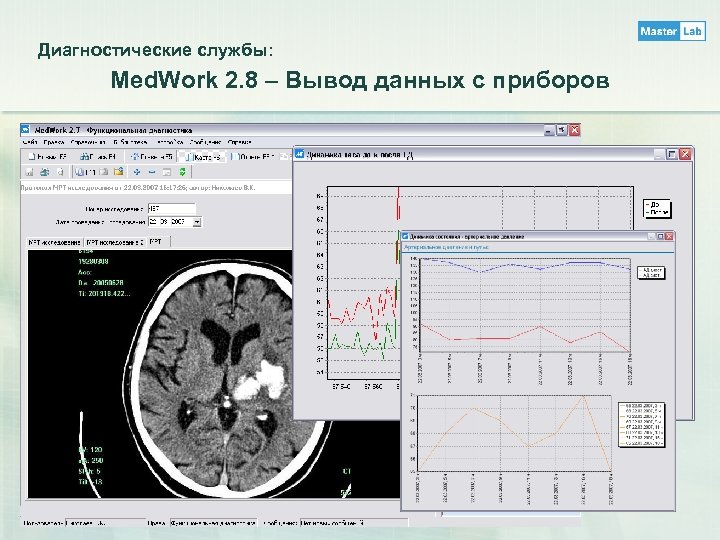
Task: Open the Справочники menu
Action: (88, 142)
